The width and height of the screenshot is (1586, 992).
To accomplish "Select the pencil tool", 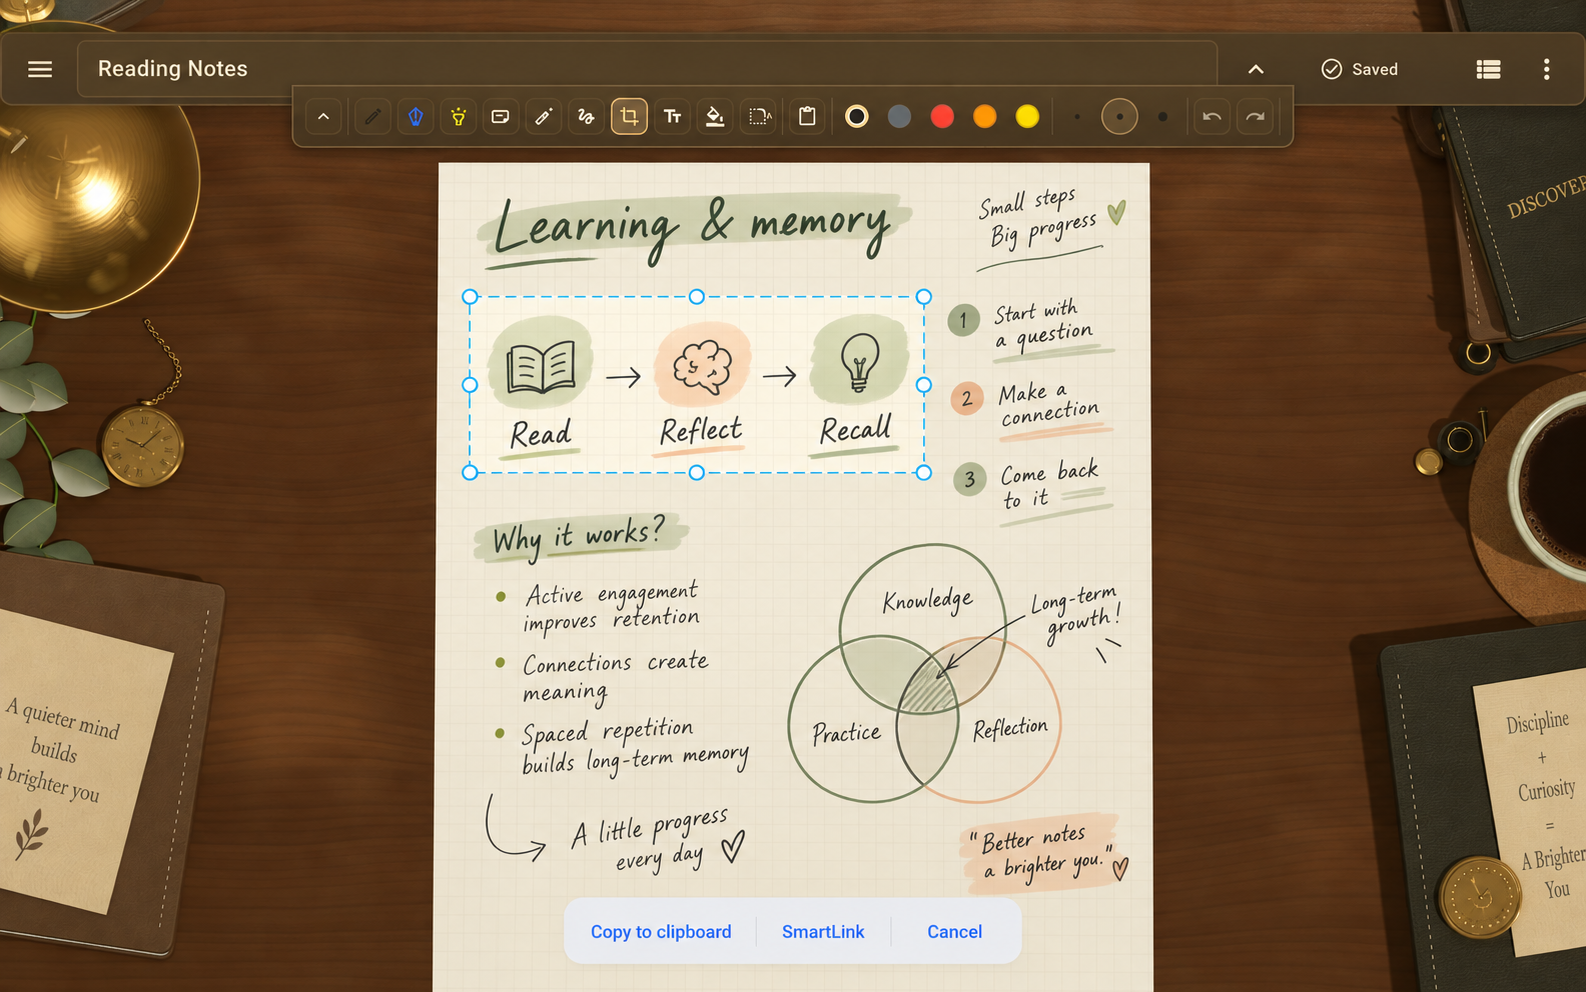I will point(372,117).
